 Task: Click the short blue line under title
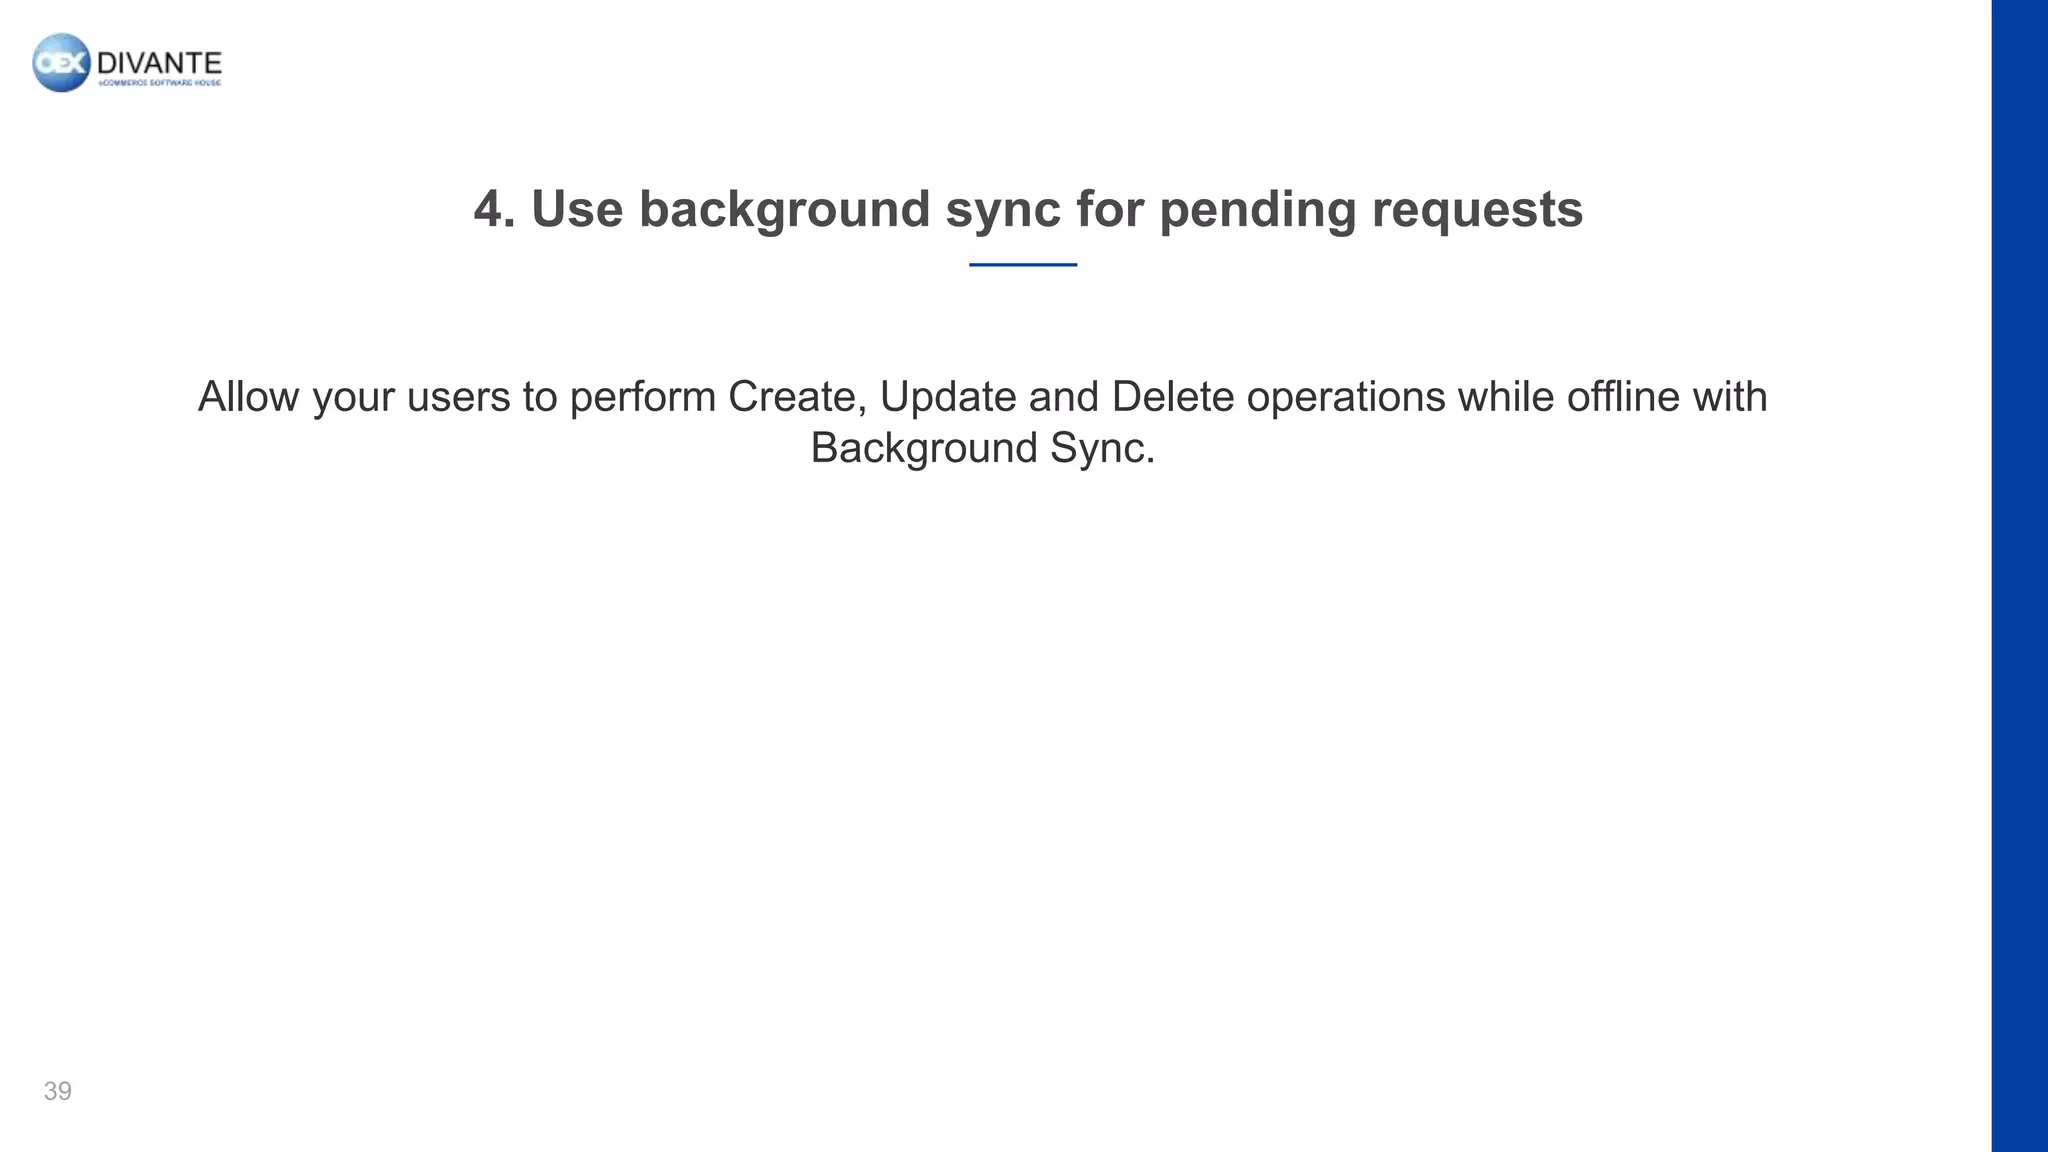[1022, 265]
